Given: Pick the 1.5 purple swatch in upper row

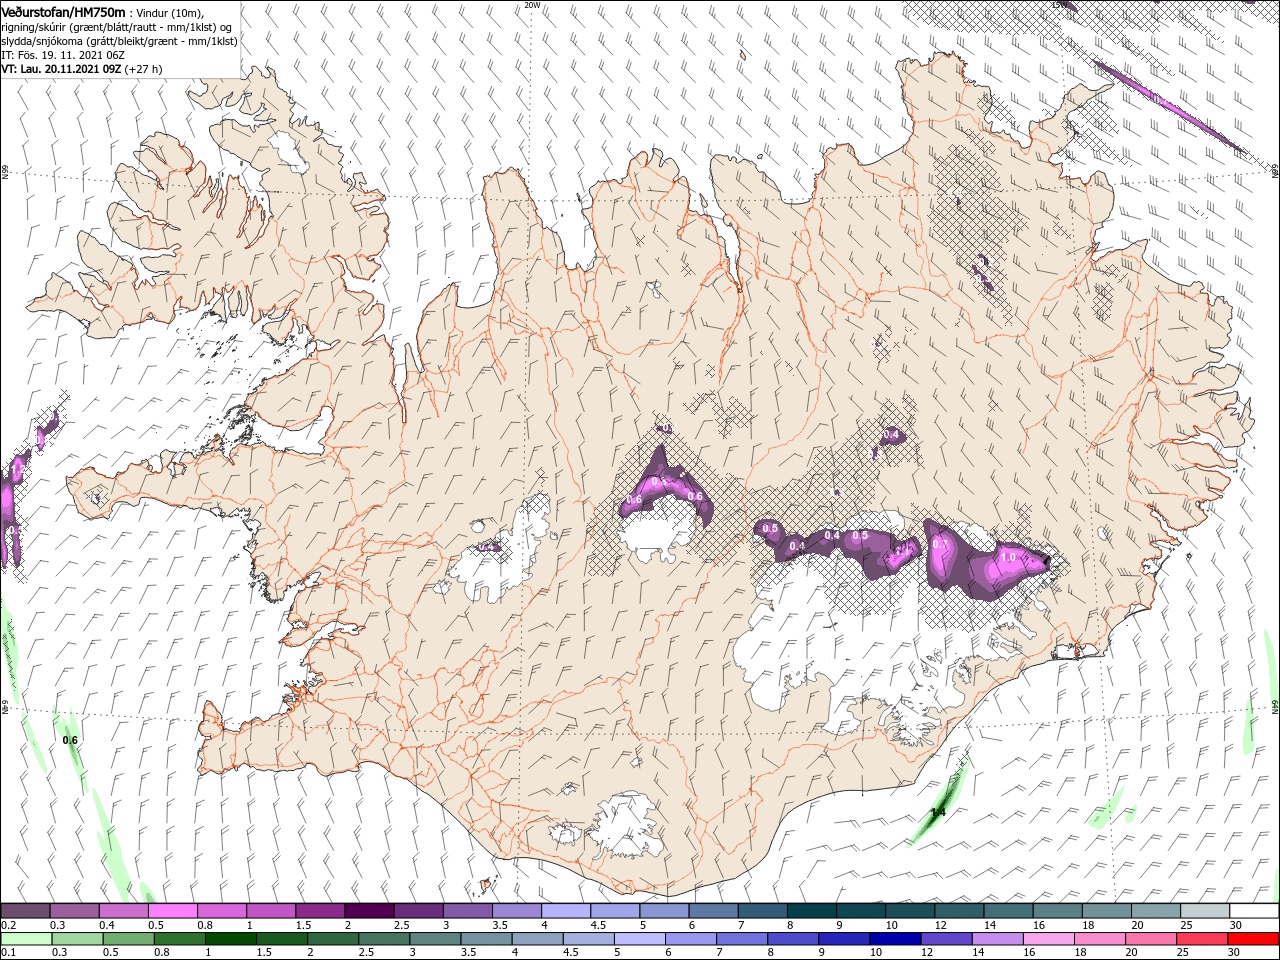Looking at the screenshot, I should [320, 911].
